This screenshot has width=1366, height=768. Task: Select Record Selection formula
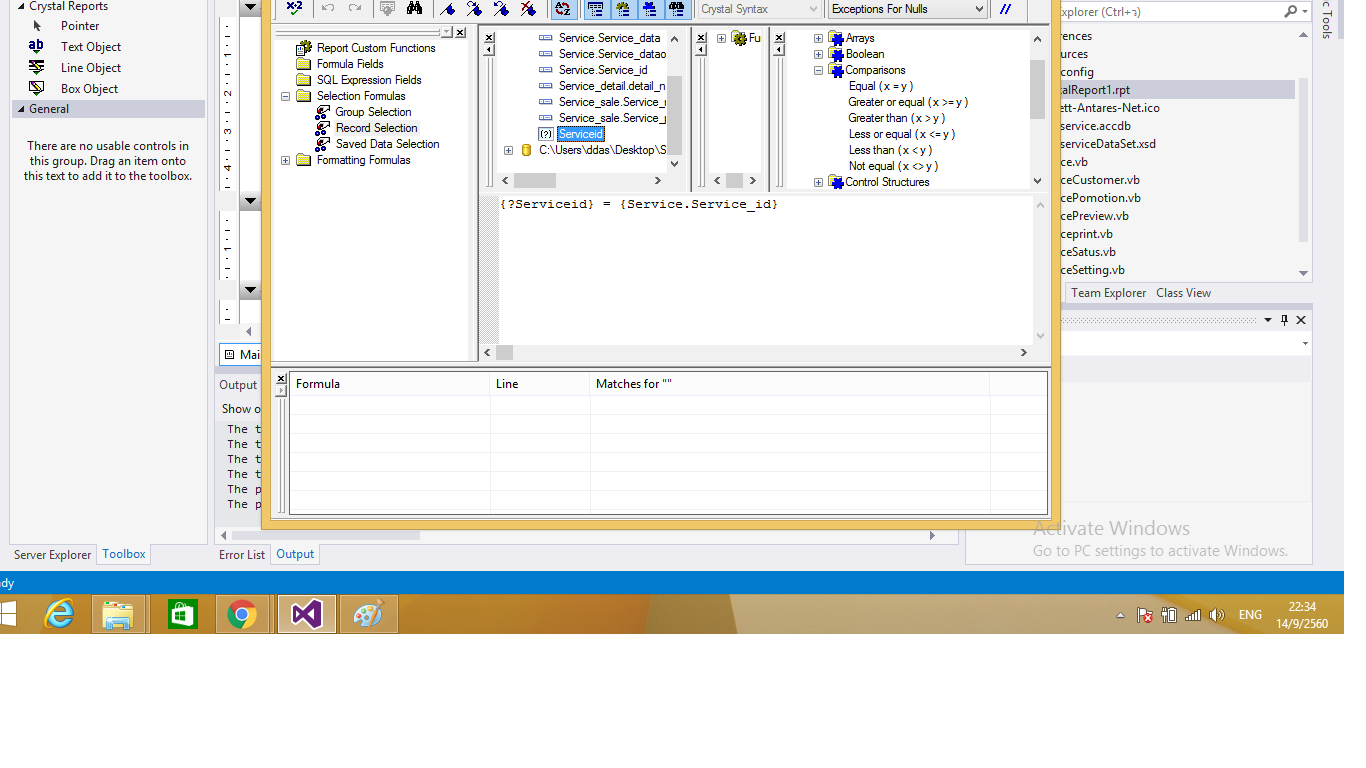coord(376,128)
